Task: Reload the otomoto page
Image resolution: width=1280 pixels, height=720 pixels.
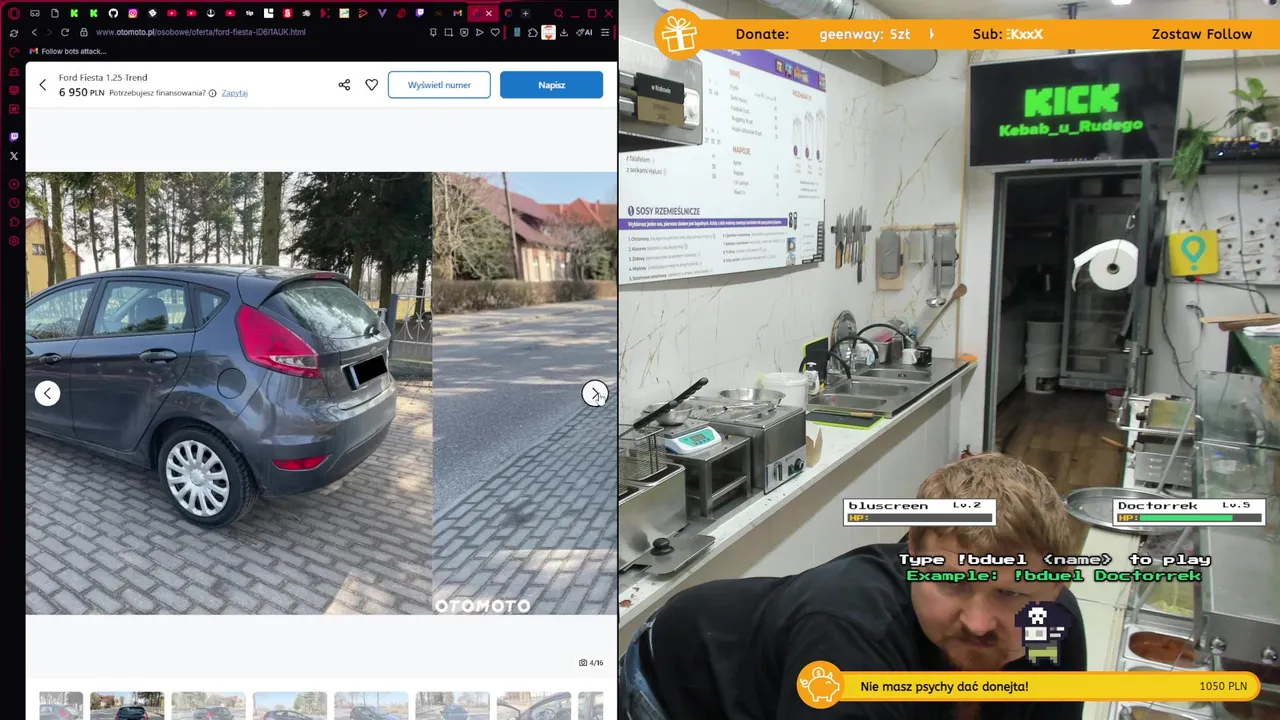Action: (x=65, y=32)
